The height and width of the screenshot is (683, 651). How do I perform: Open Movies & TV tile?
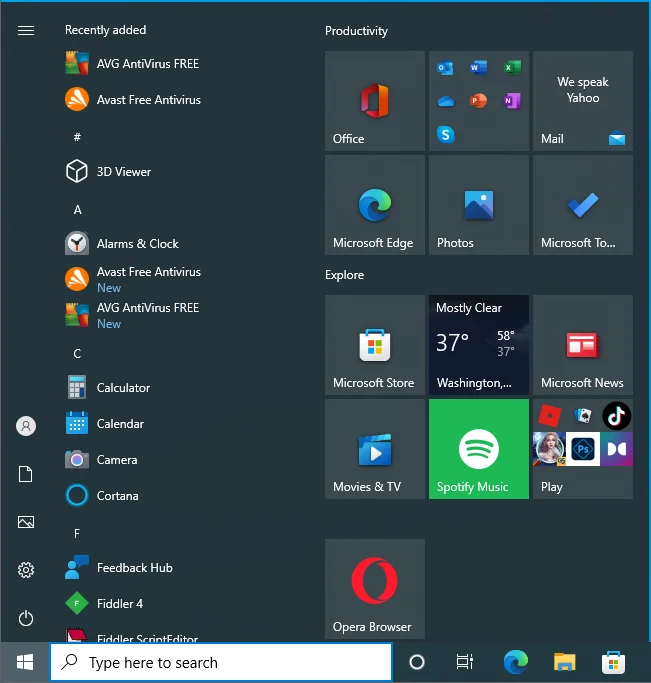(374, 449)
